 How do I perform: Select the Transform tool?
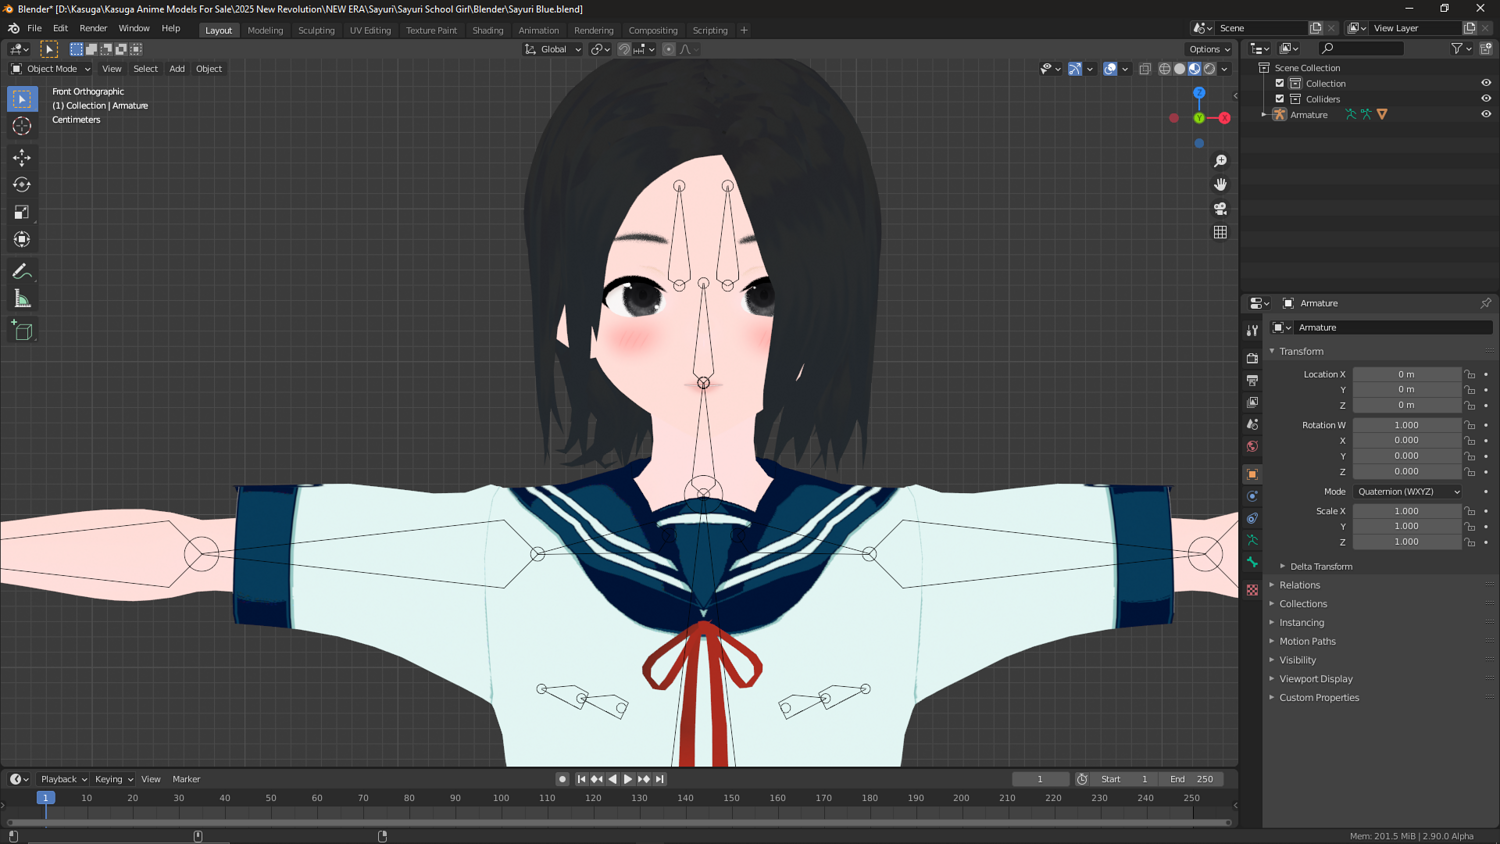pyautogui.click(x=22, y=239)
